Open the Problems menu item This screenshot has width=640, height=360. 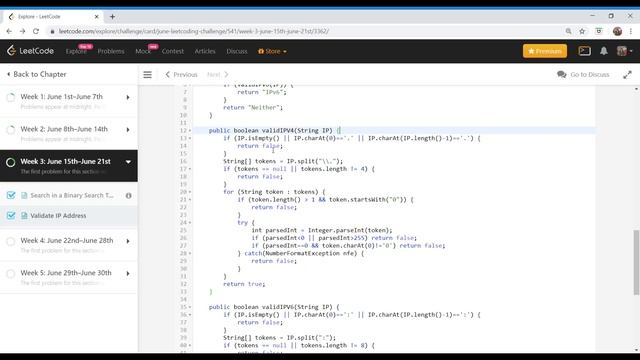click(111, 51)
